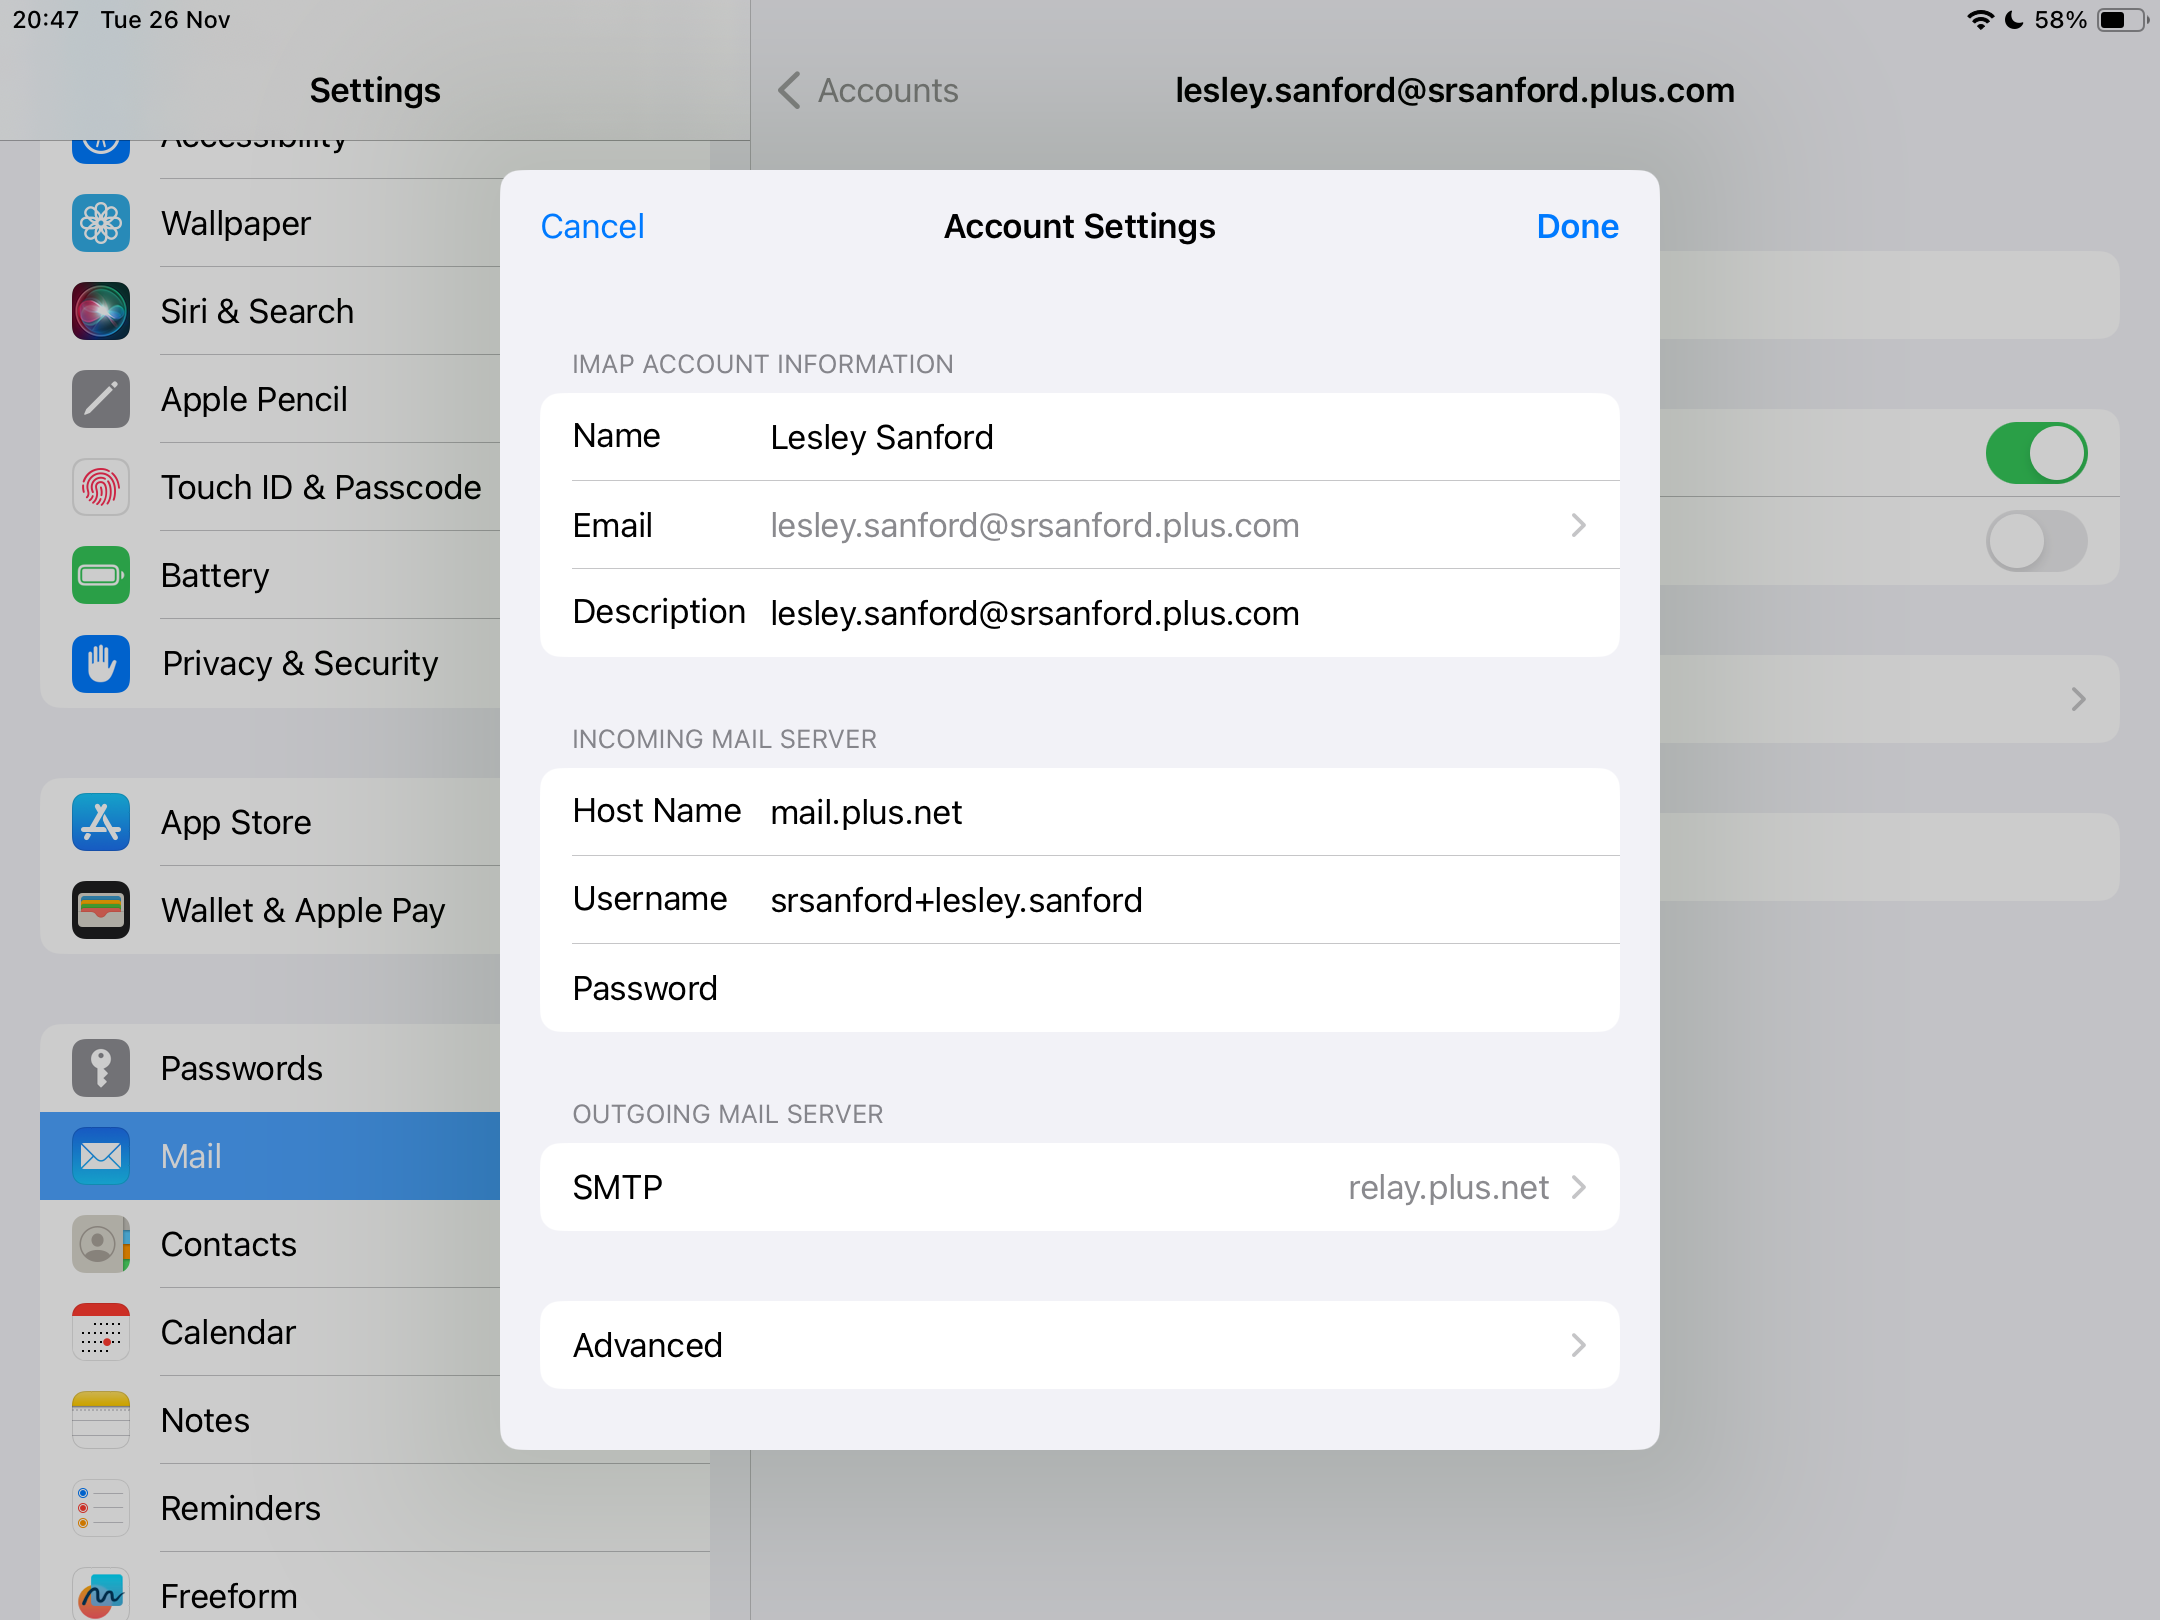Open Reminders settings
Image resolution: width=2160 pixels, height=1620 pixels.
click(375, 1508)
